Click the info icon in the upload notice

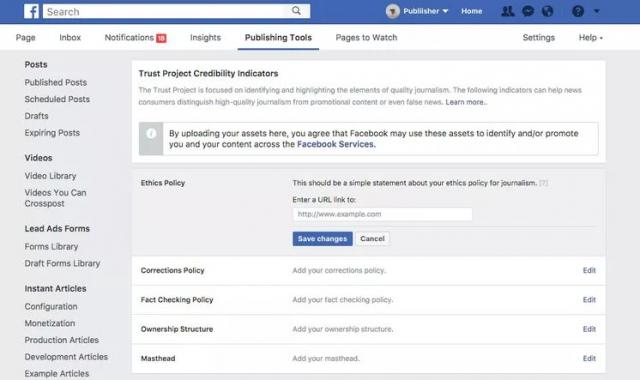pyautogui.click(x=151, y=133)
